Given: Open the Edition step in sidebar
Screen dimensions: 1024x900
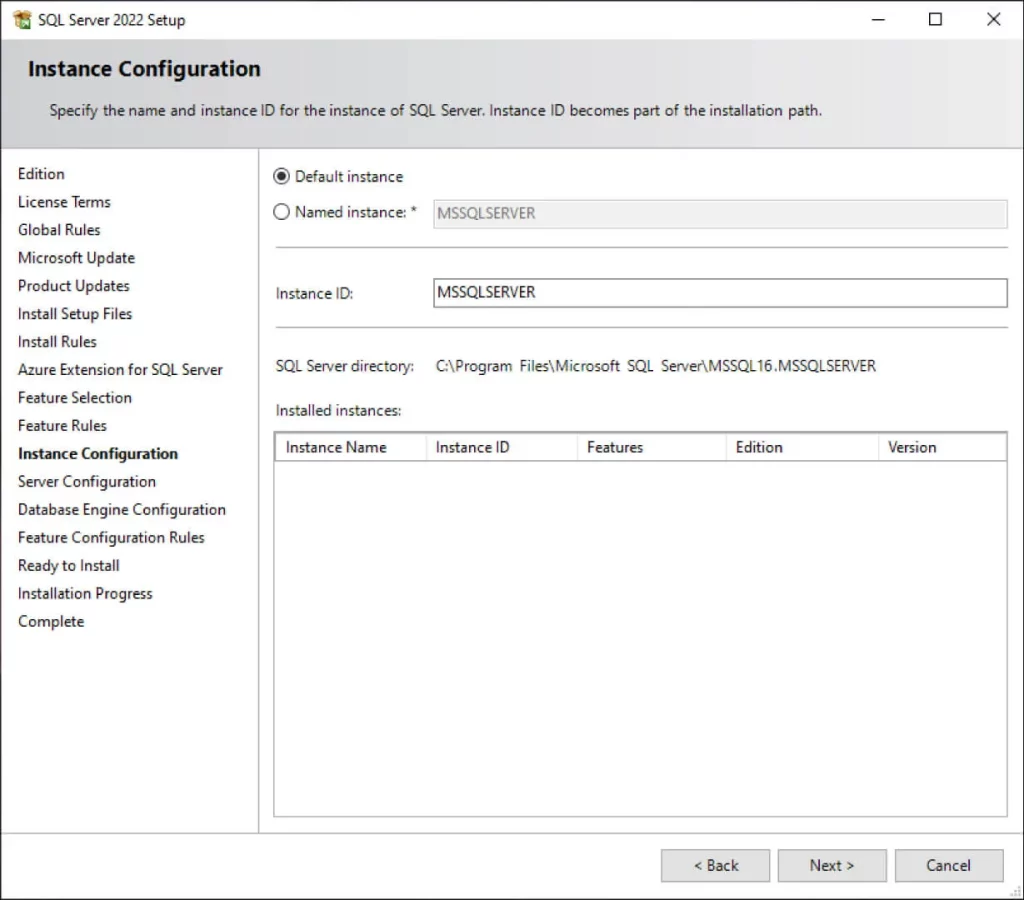Looking at the screenshot, I should click(41, 173).
